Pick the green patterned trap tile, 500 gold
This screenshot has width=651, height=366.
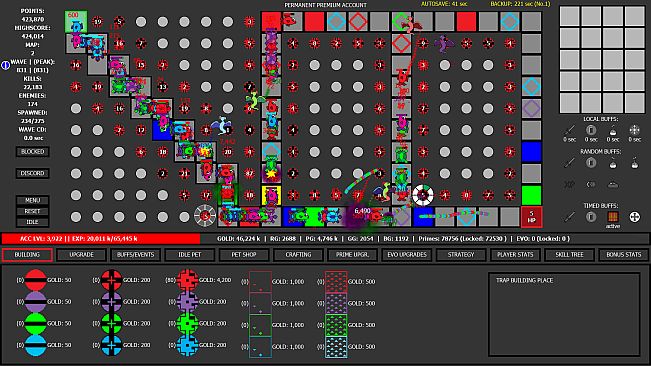(336, 325)
